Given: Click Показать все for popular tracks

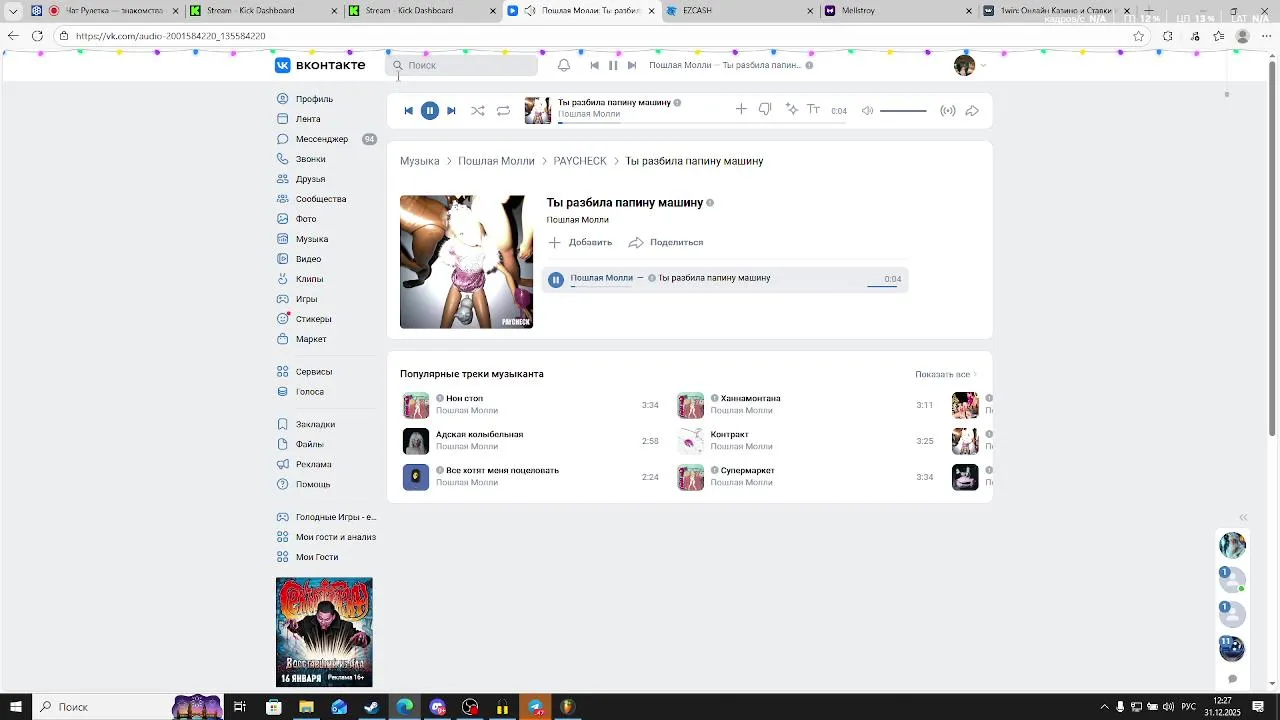Looking at the screenshot, I should pos(946,374).
